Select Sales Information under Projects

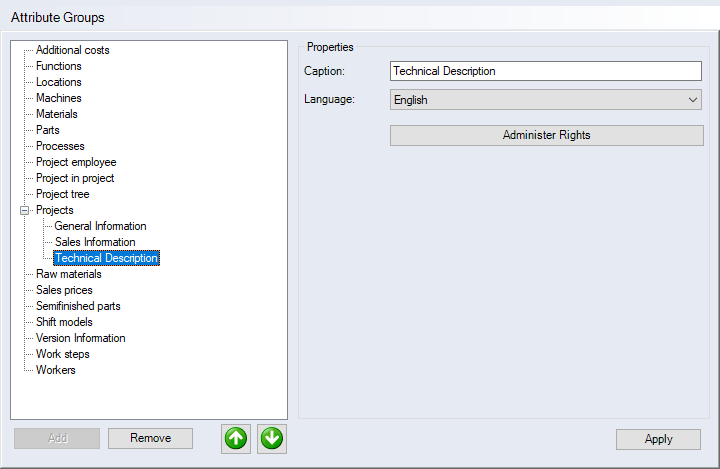95,242
